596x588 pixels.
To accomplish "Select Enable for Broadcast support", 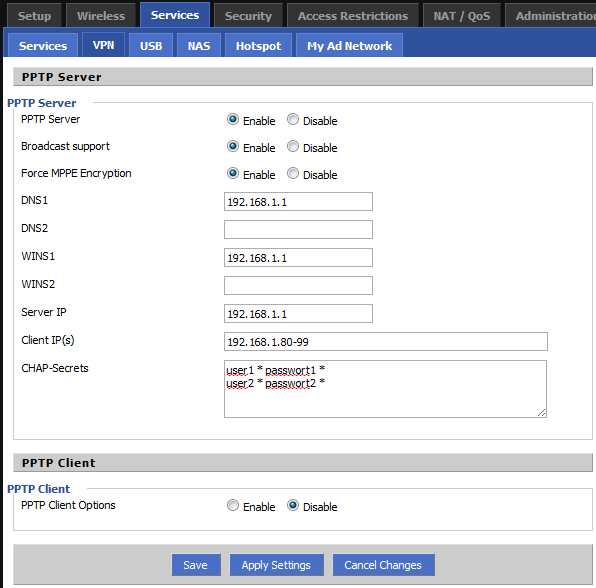I will (x=233, y=147).
